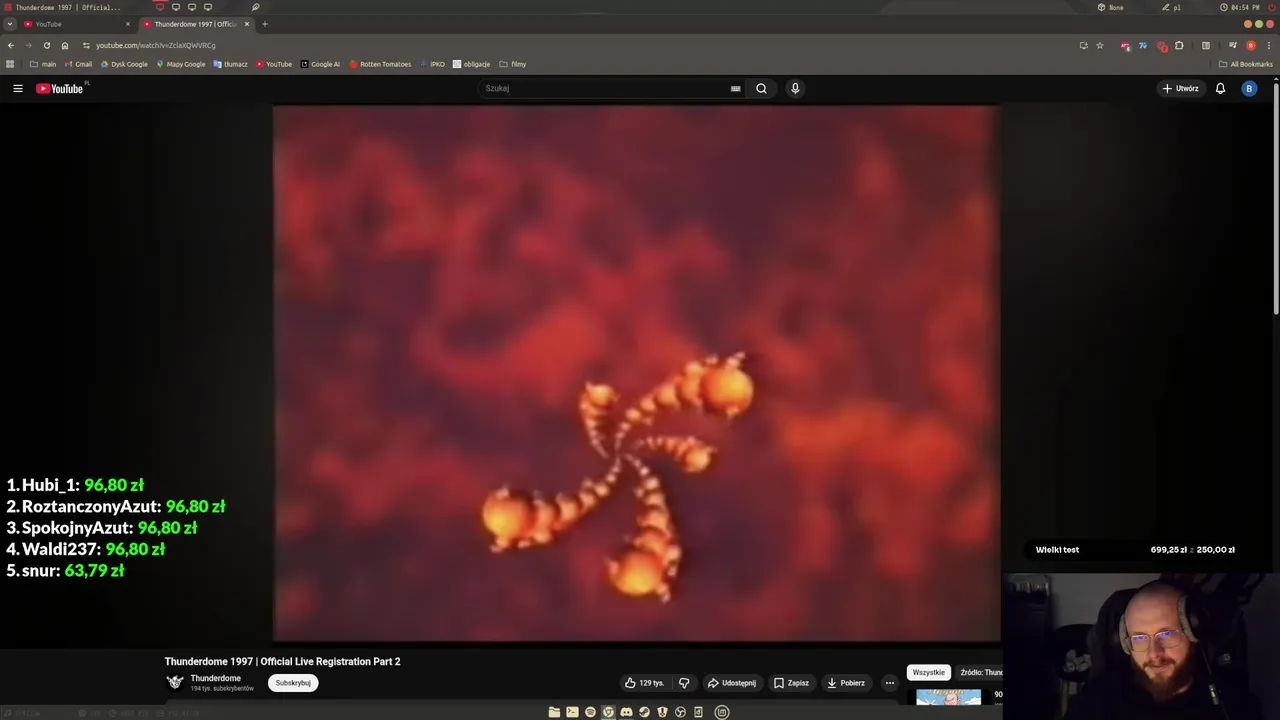Image resolution: width=1280 pixels, height=720 pixels.
Task: Open the browser extensions puzzle icon
Action: [1179, 45]
